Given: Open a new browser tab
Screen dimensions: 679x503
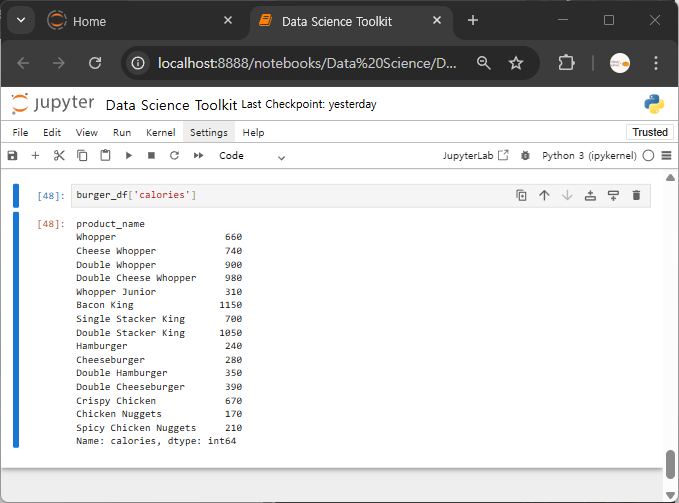Looking at the screenshot, I should click(x=473, y=20).
